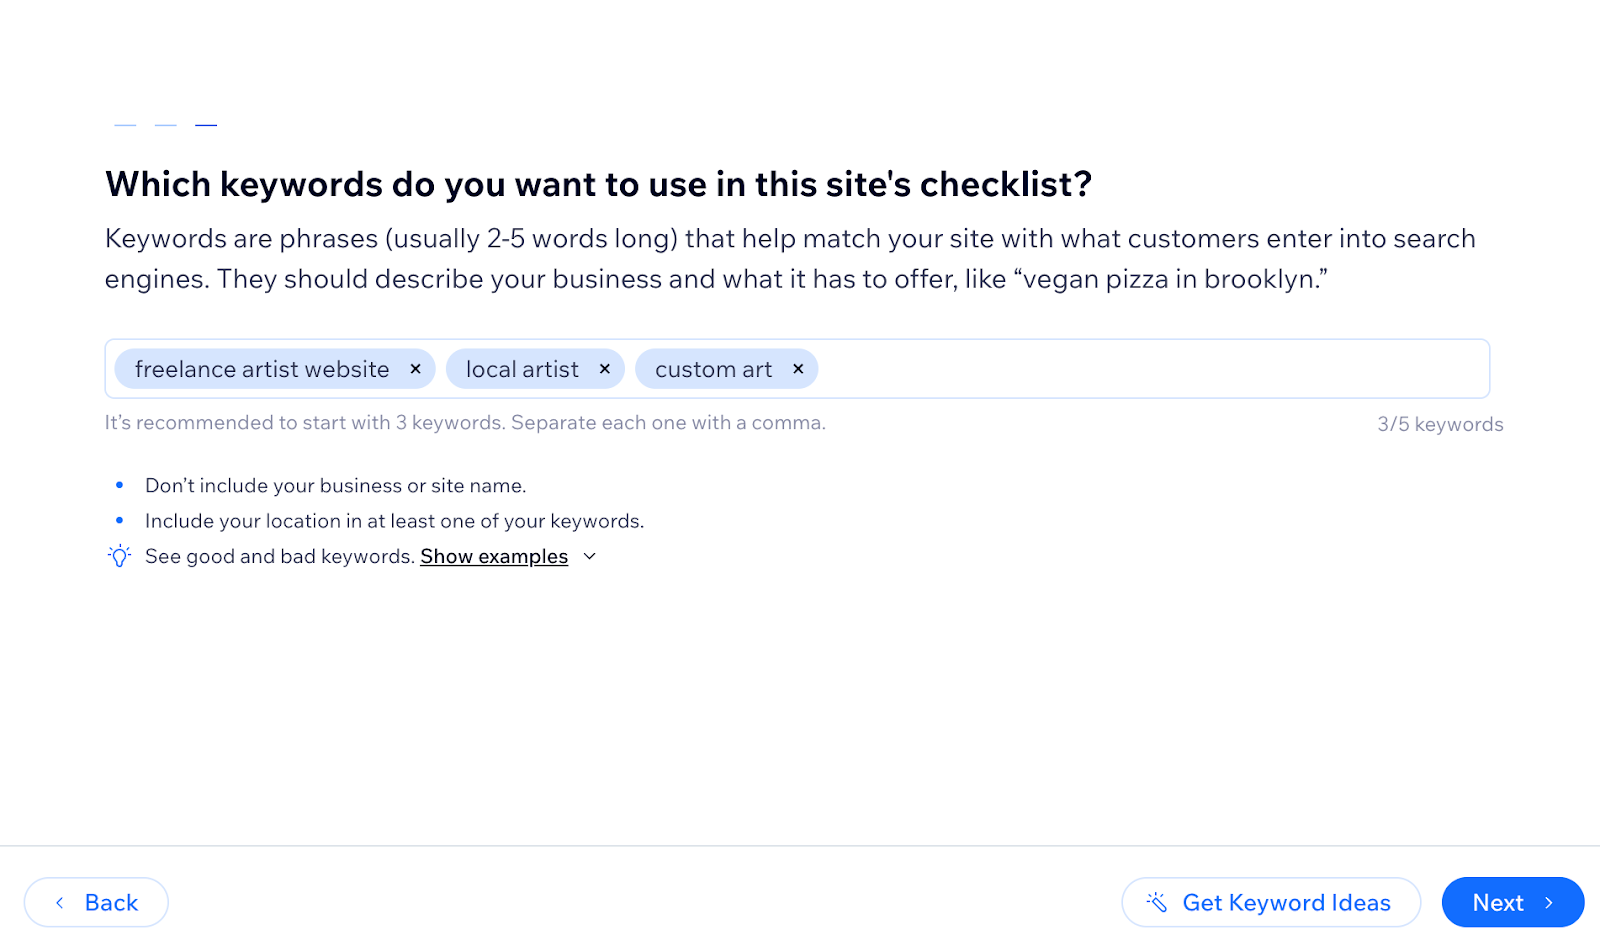The image size is (1600, 946).
Task: Select the third step progress indicator
Action: (206, 125)
